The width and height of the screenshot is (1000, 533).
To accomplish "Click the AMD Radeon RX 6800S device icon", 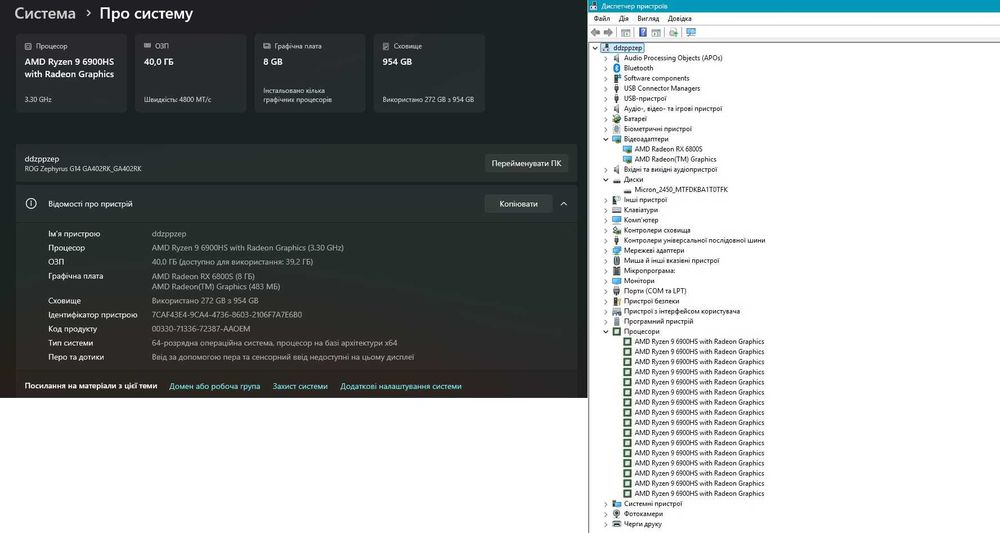I will click(x=628, y=149).
